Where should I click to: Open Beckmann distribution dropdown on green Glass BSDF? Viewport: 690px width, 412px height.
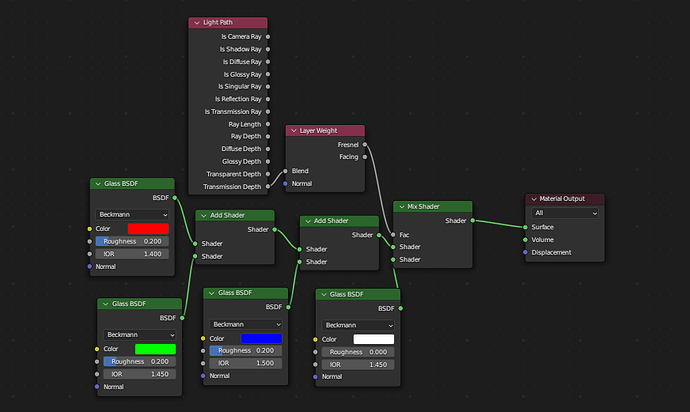coord(139,335)
